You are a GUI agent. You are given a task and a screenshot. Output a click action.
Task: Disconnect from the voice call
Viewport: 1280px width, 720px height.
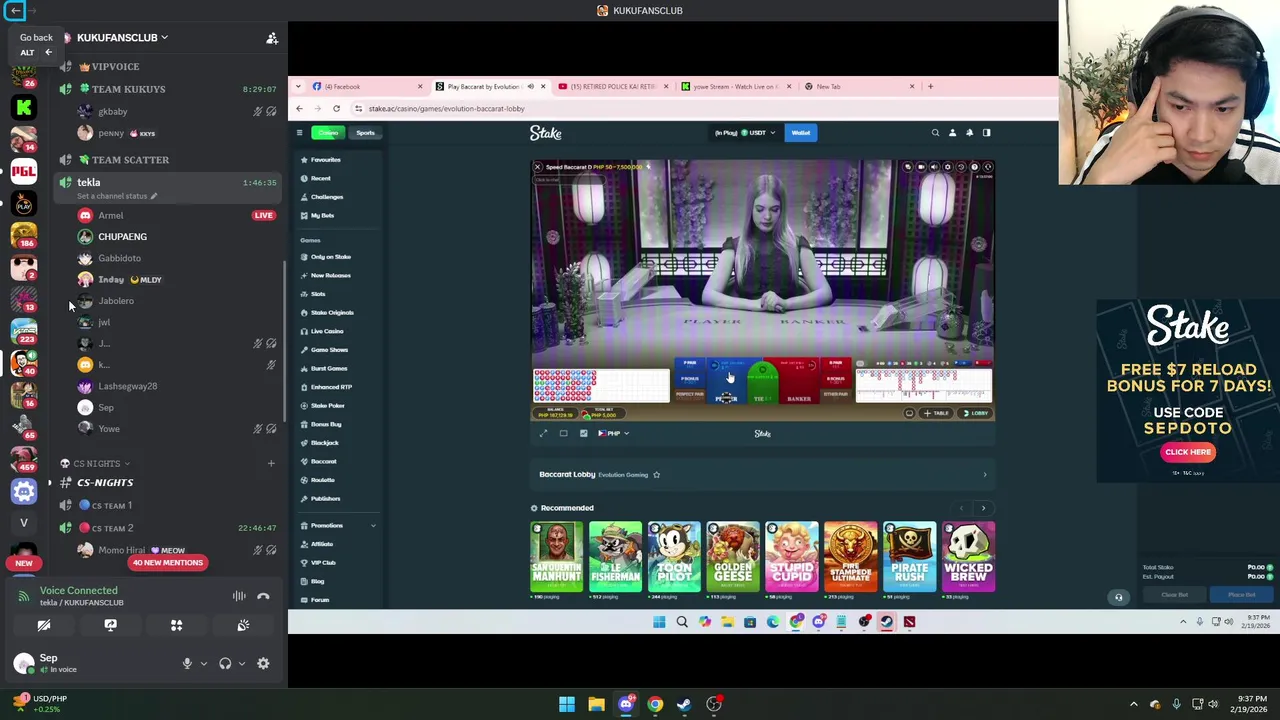263,597
